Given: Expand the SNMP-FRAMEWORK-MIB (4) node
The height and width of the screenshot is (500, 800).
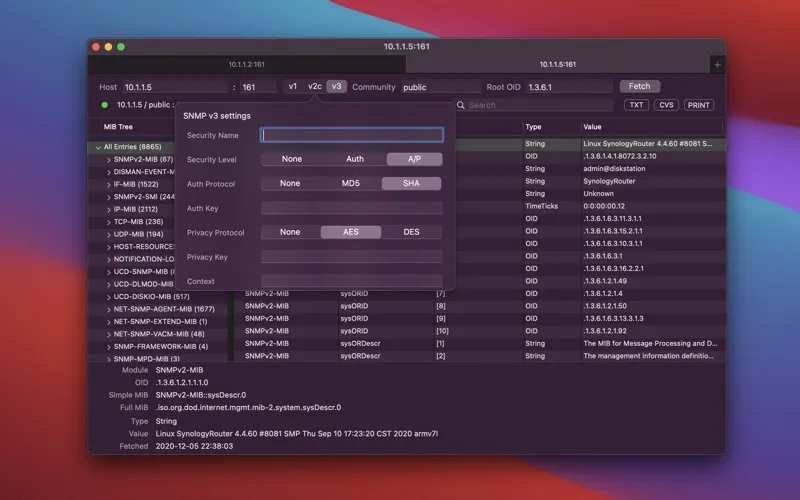Looking at the screenshot, I should coord(109,347).
